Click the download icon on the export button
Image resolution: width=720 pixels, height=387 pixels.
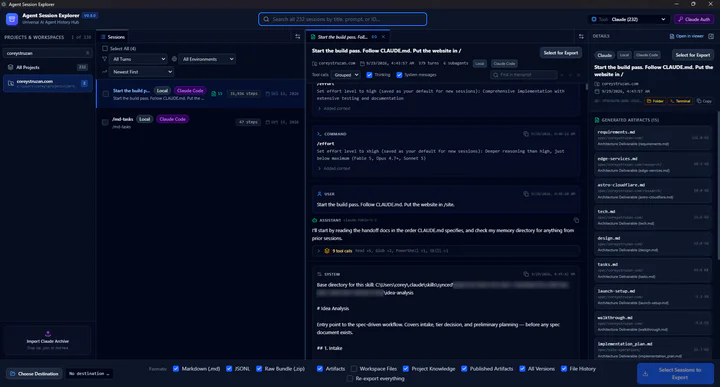point(645,374)
